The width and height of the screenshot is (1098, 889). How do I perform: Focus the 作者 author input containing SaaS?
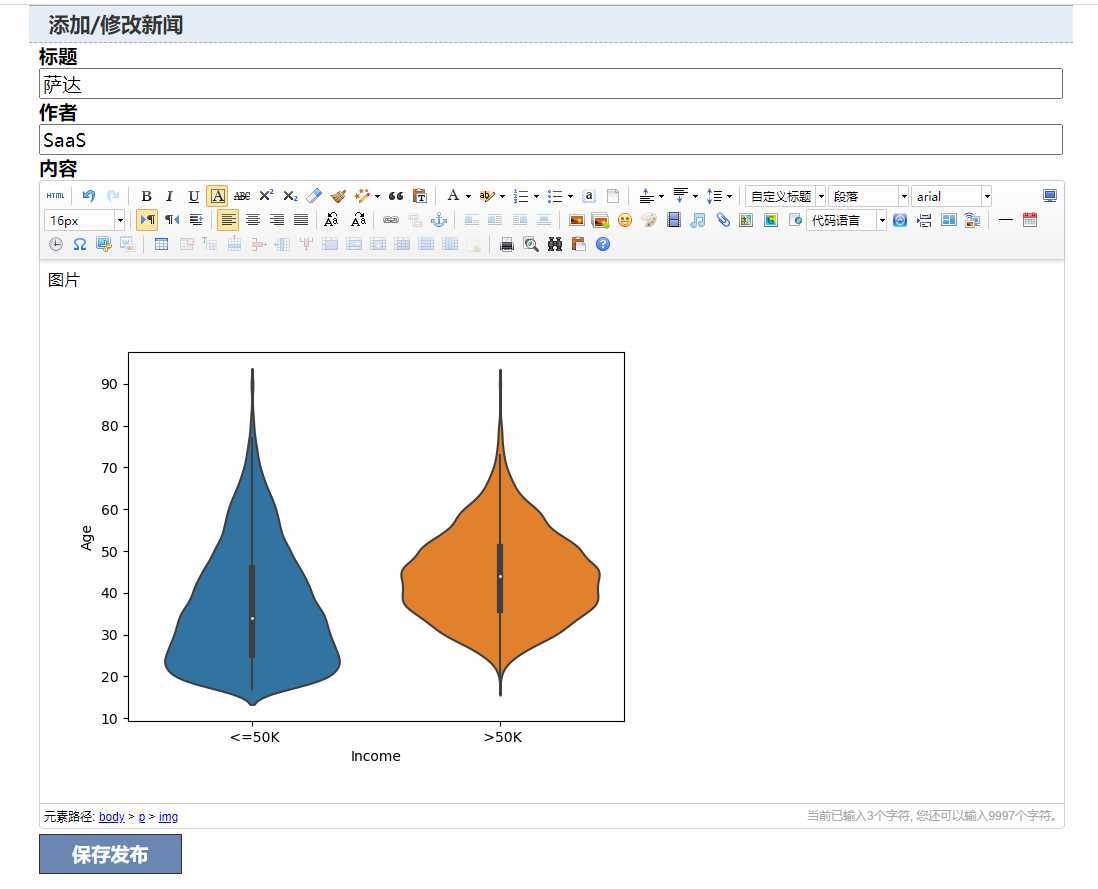coord(550,139)
